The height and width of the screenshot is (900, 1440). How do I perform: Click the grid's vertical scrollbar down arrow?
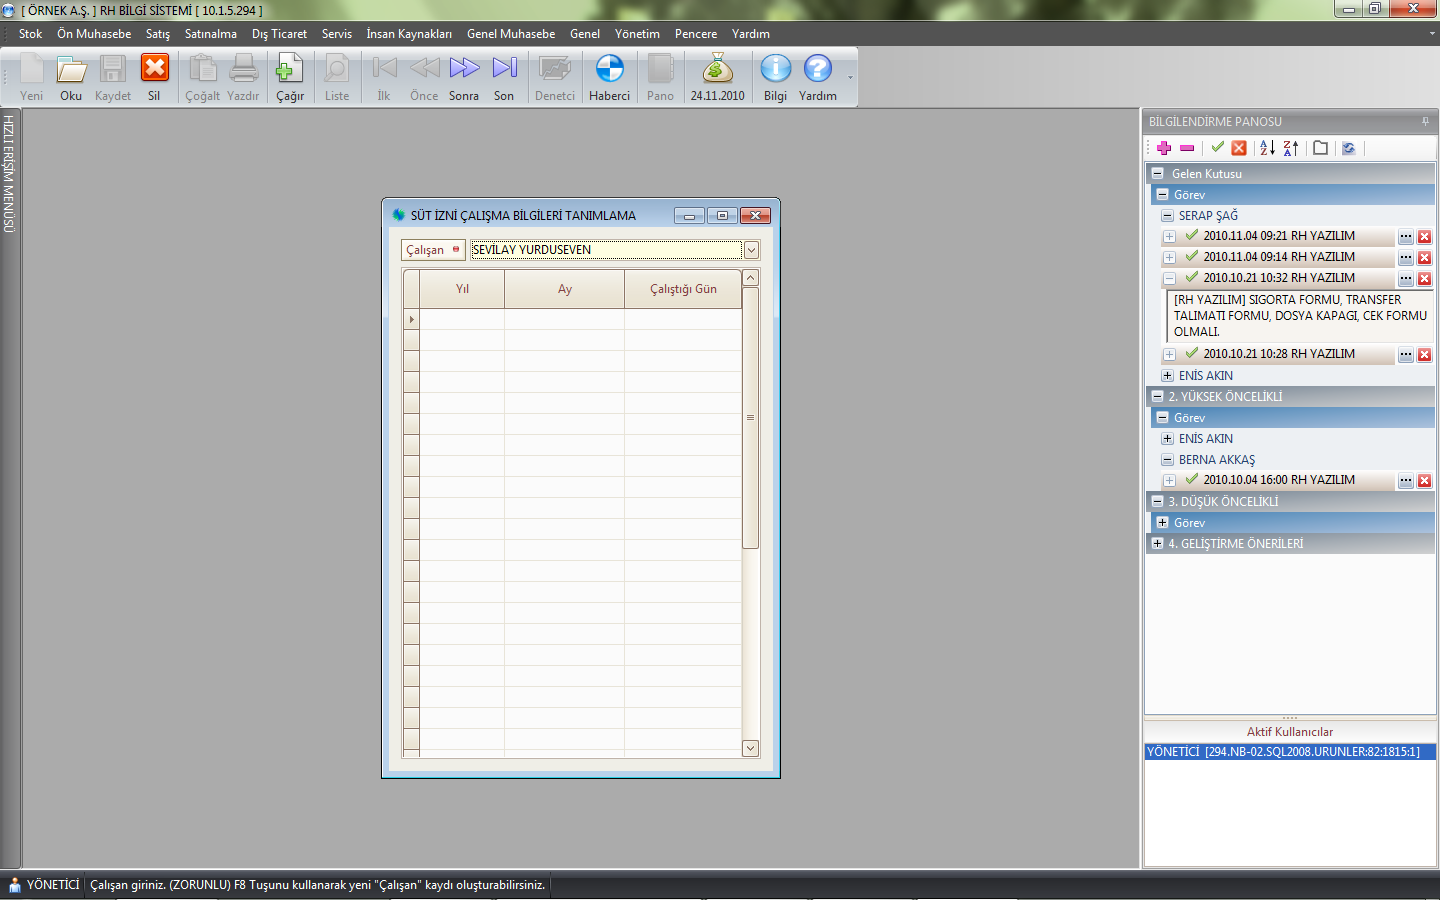pos(751,748)
